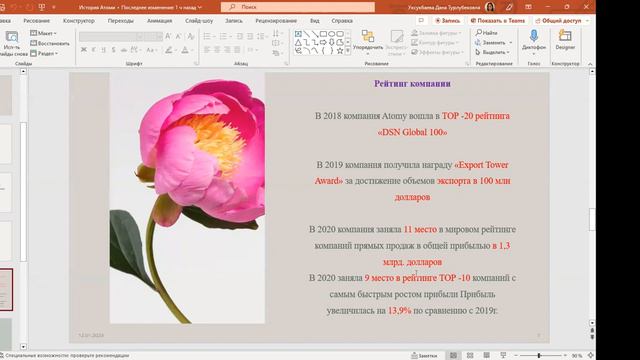
Task: Open the Упорядочить arrange menu
Action: coord(368,42)
